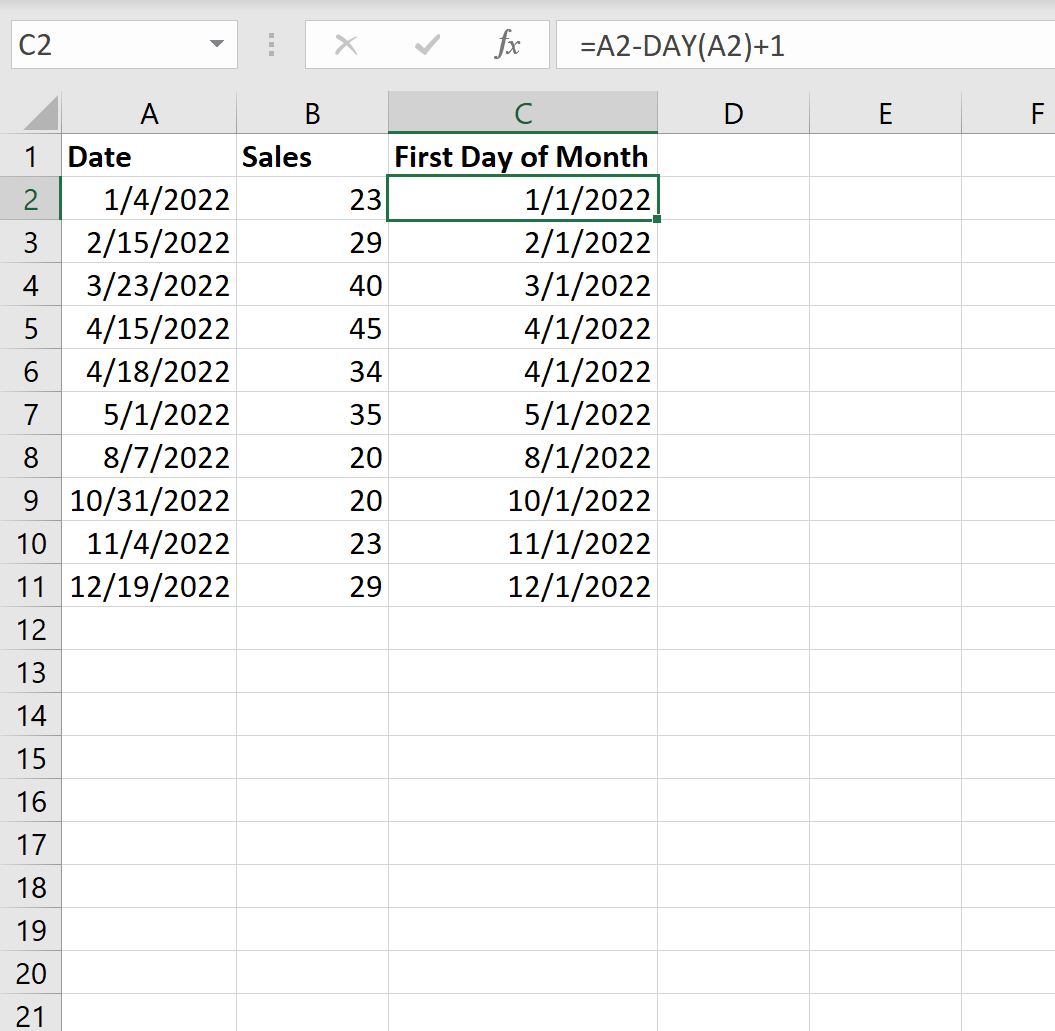Click the Select All corner triangle
The width and height of the screenshot is (1055, 1031).
coord(40,112)
